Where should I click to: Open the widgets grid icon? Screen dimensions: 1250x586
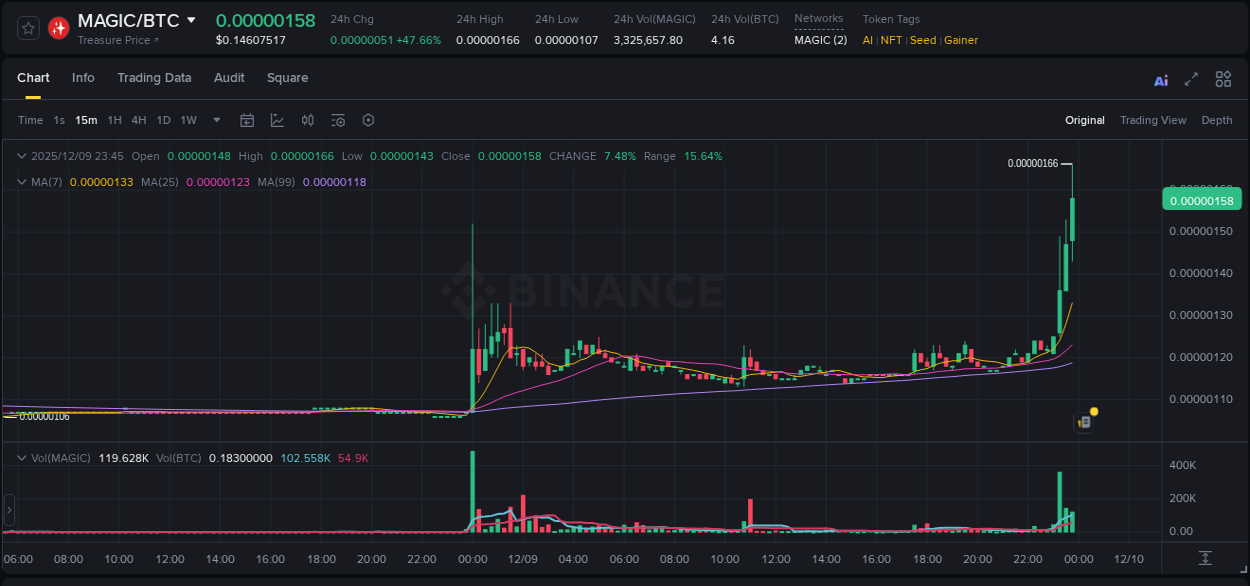(1223, 78)
